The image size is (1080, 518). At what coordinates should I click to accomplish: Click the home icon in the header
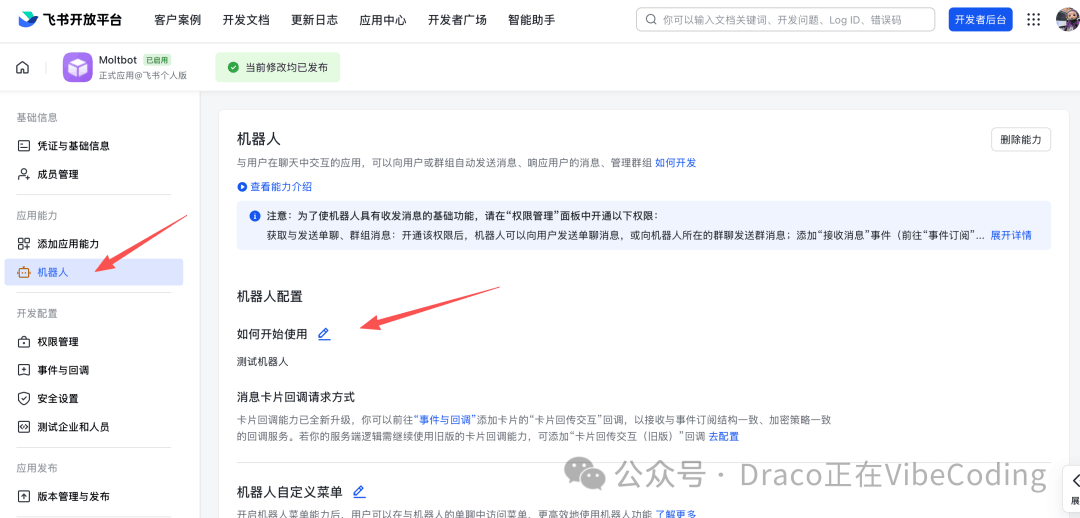click(22, 68)
